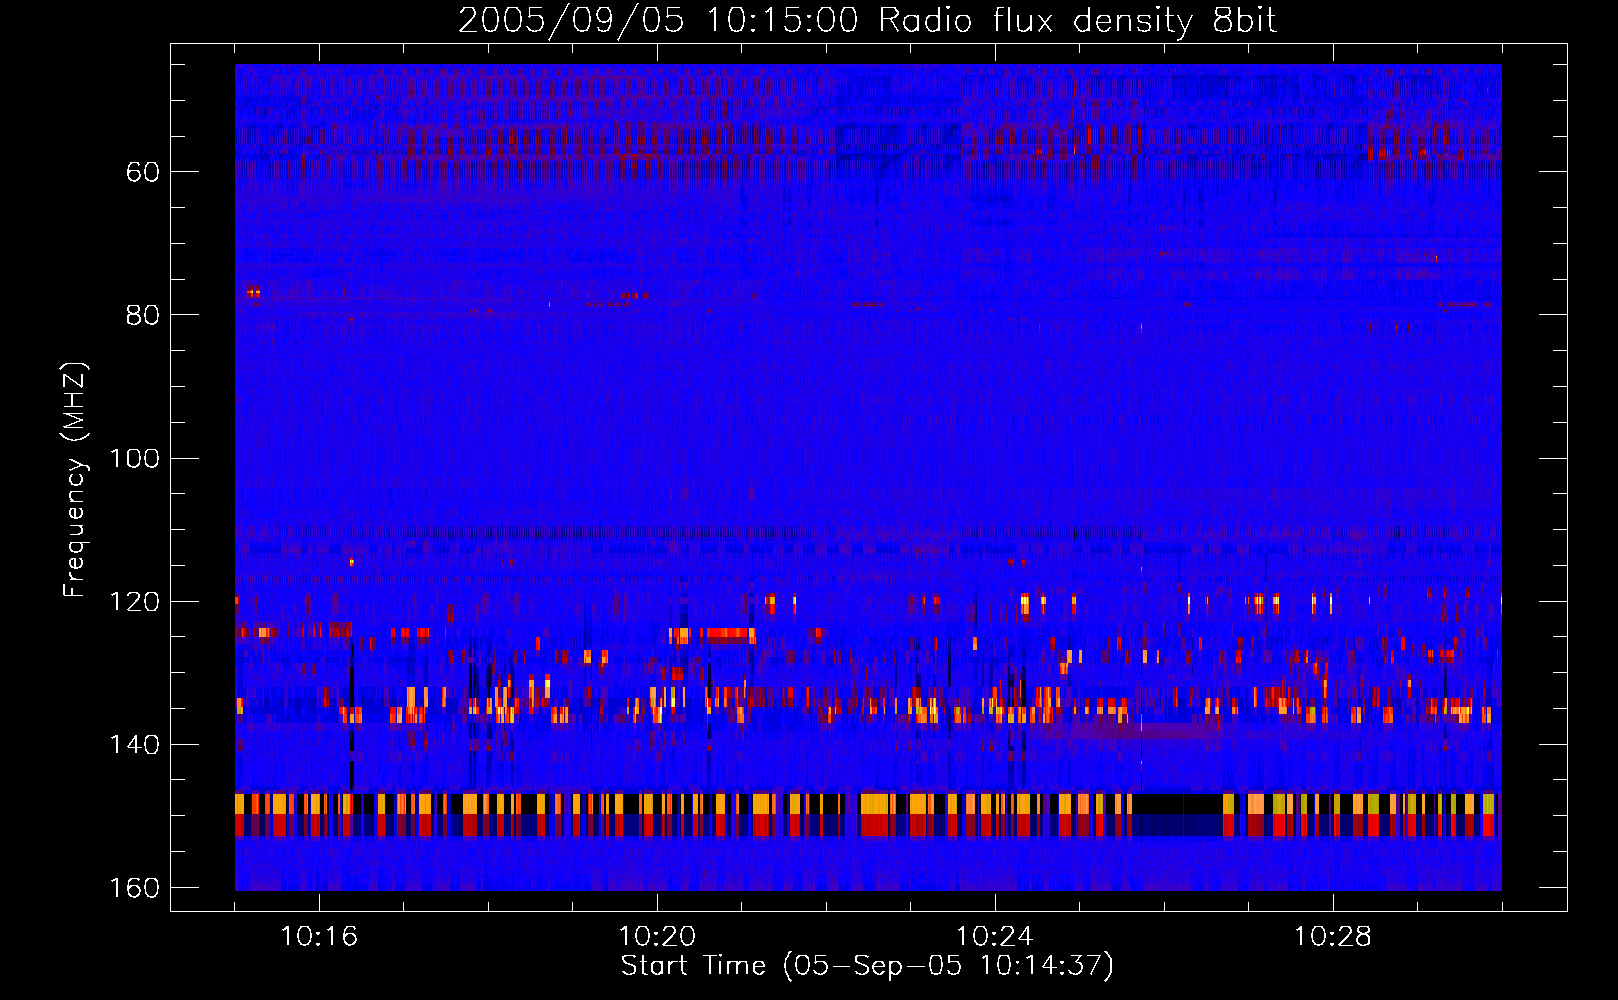The image size is (1618, 1000).
Task: Click the 100 frequency tick label
Action: [134, 459]
